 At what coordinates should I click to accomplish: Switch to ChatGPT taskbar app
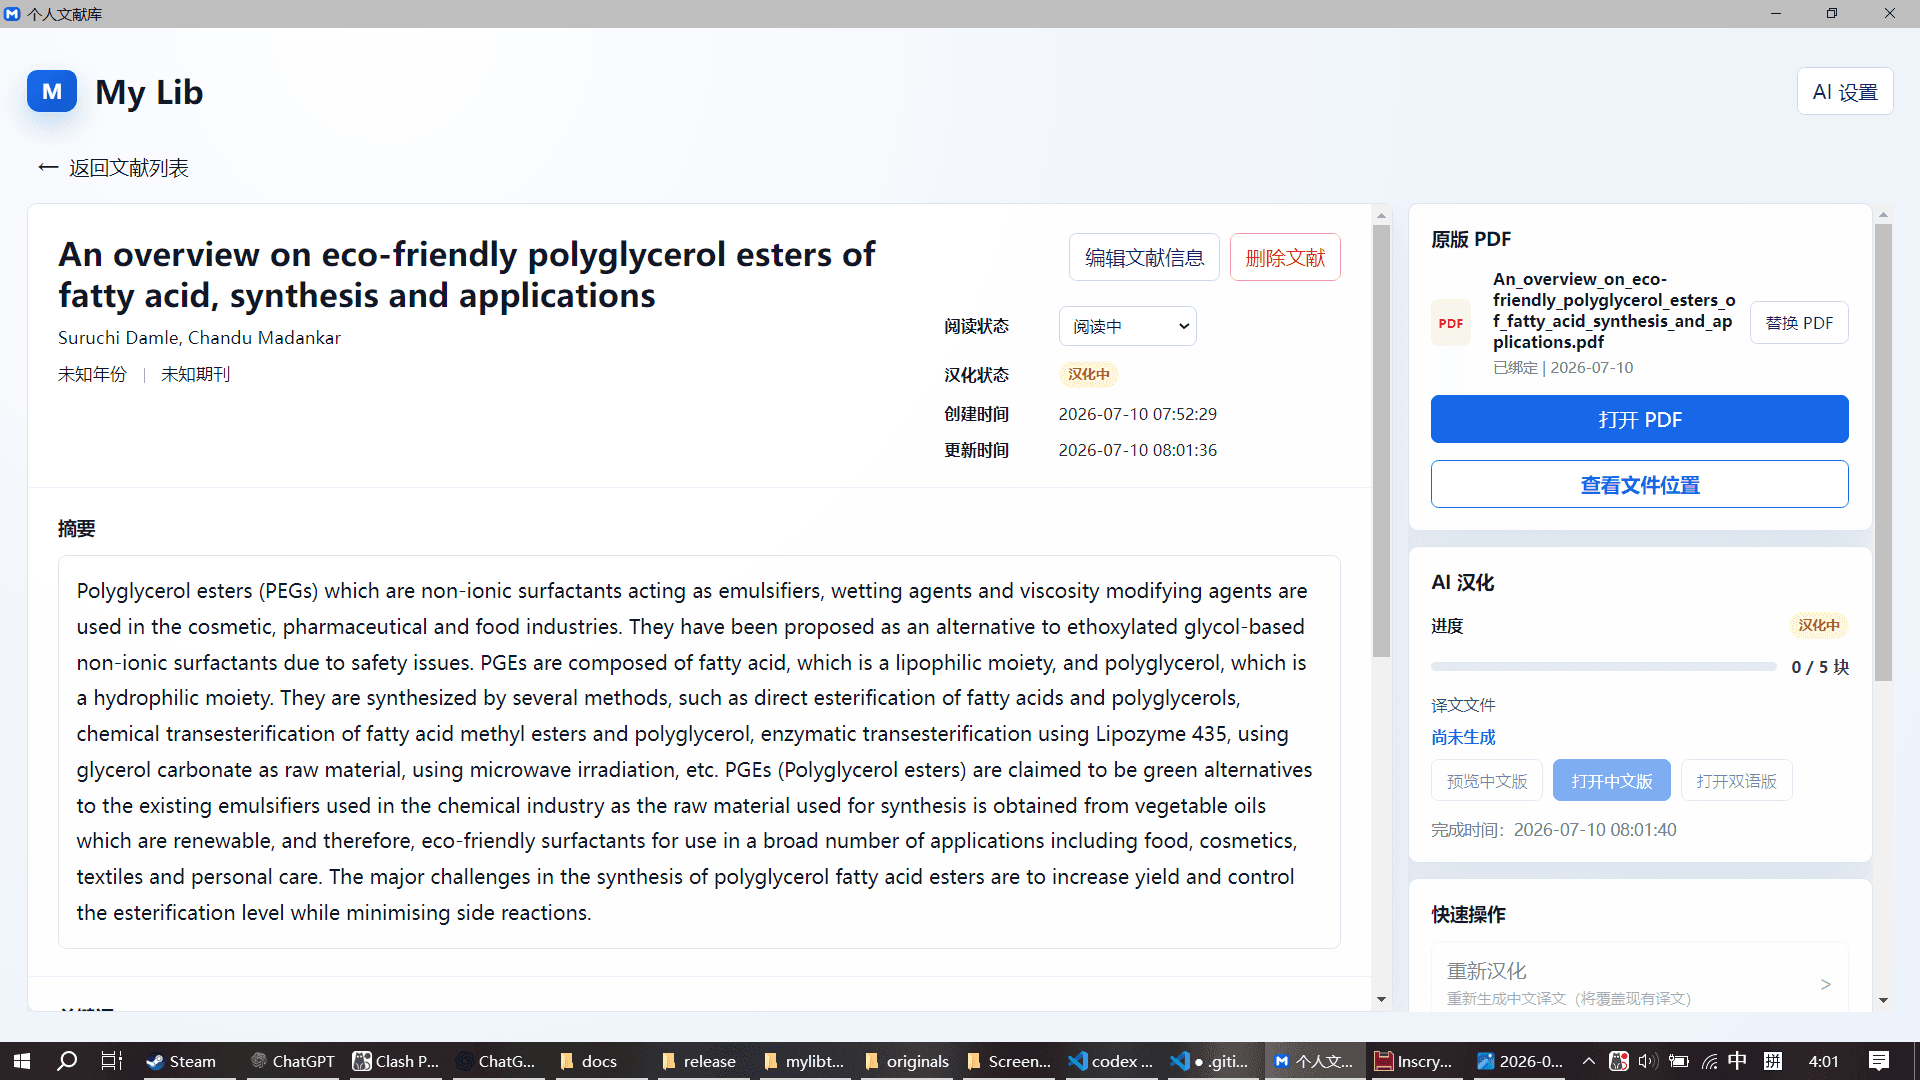292,1061
